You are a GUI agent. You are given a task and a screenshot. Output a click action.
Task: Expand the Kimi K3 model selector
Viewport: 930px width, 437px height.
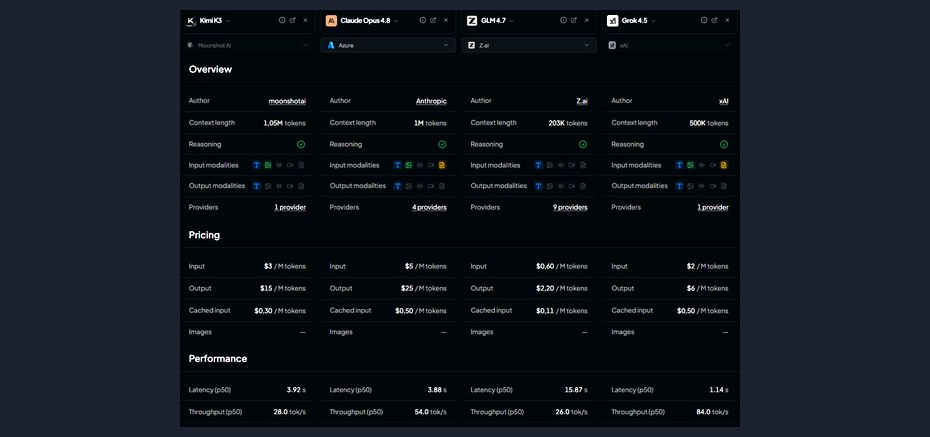[228, 21]
